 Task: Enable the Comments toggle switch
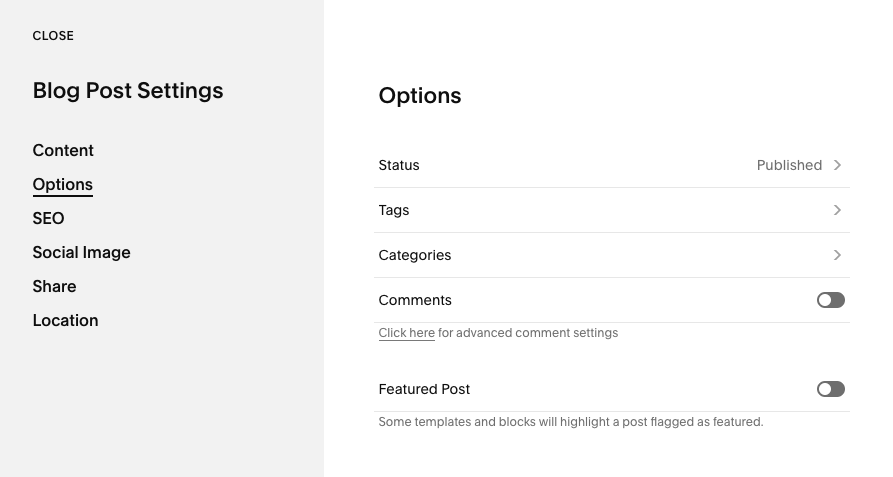(x=831, y=300)
